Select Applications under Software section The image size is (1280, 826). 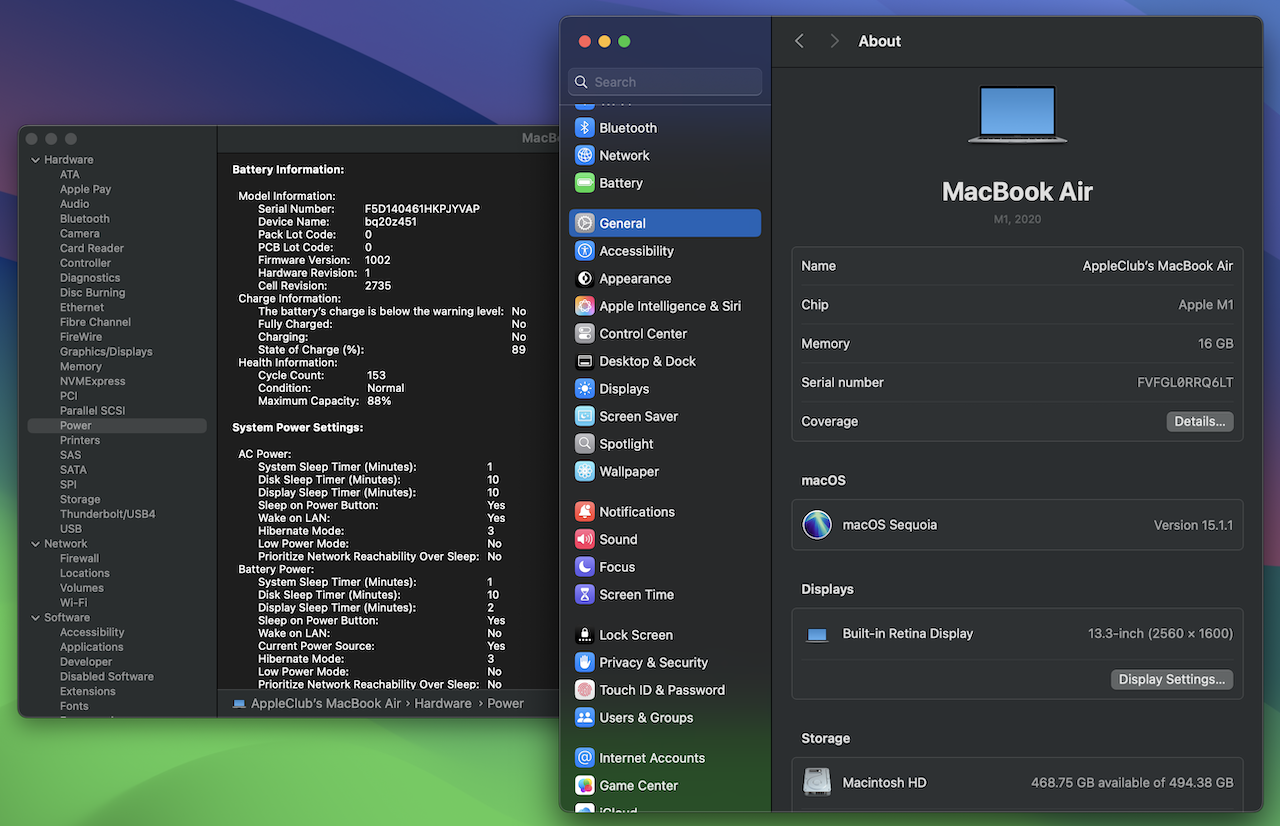[x=91, y=647]
